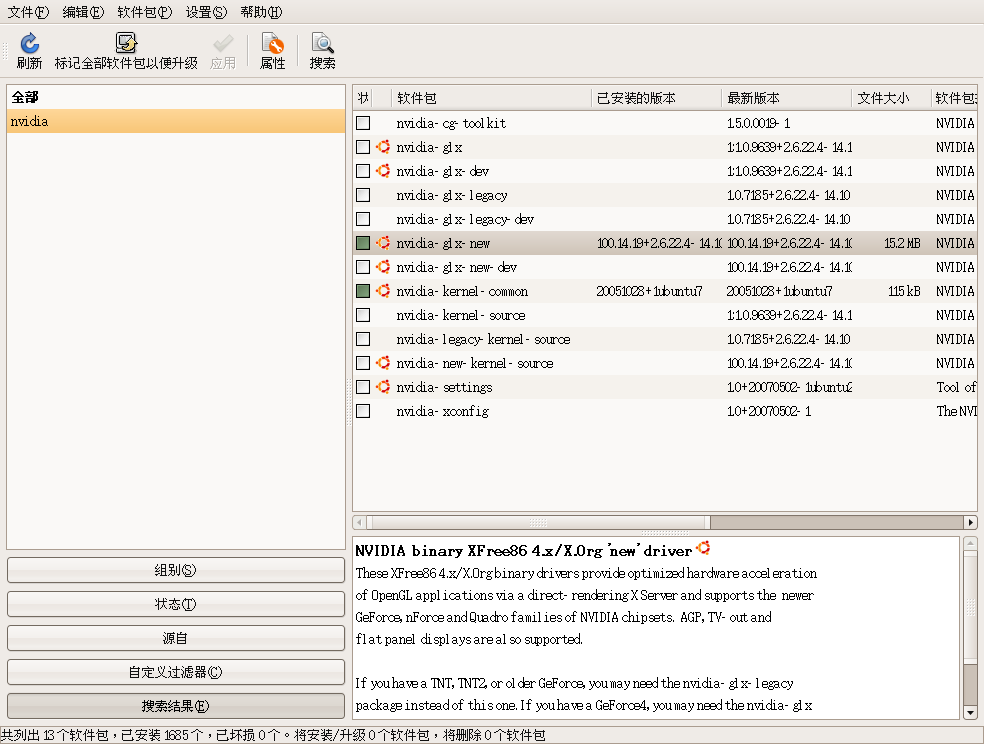
Task: Select nvidia-legacy-kernel-source package name
Action: pos(483,339)
